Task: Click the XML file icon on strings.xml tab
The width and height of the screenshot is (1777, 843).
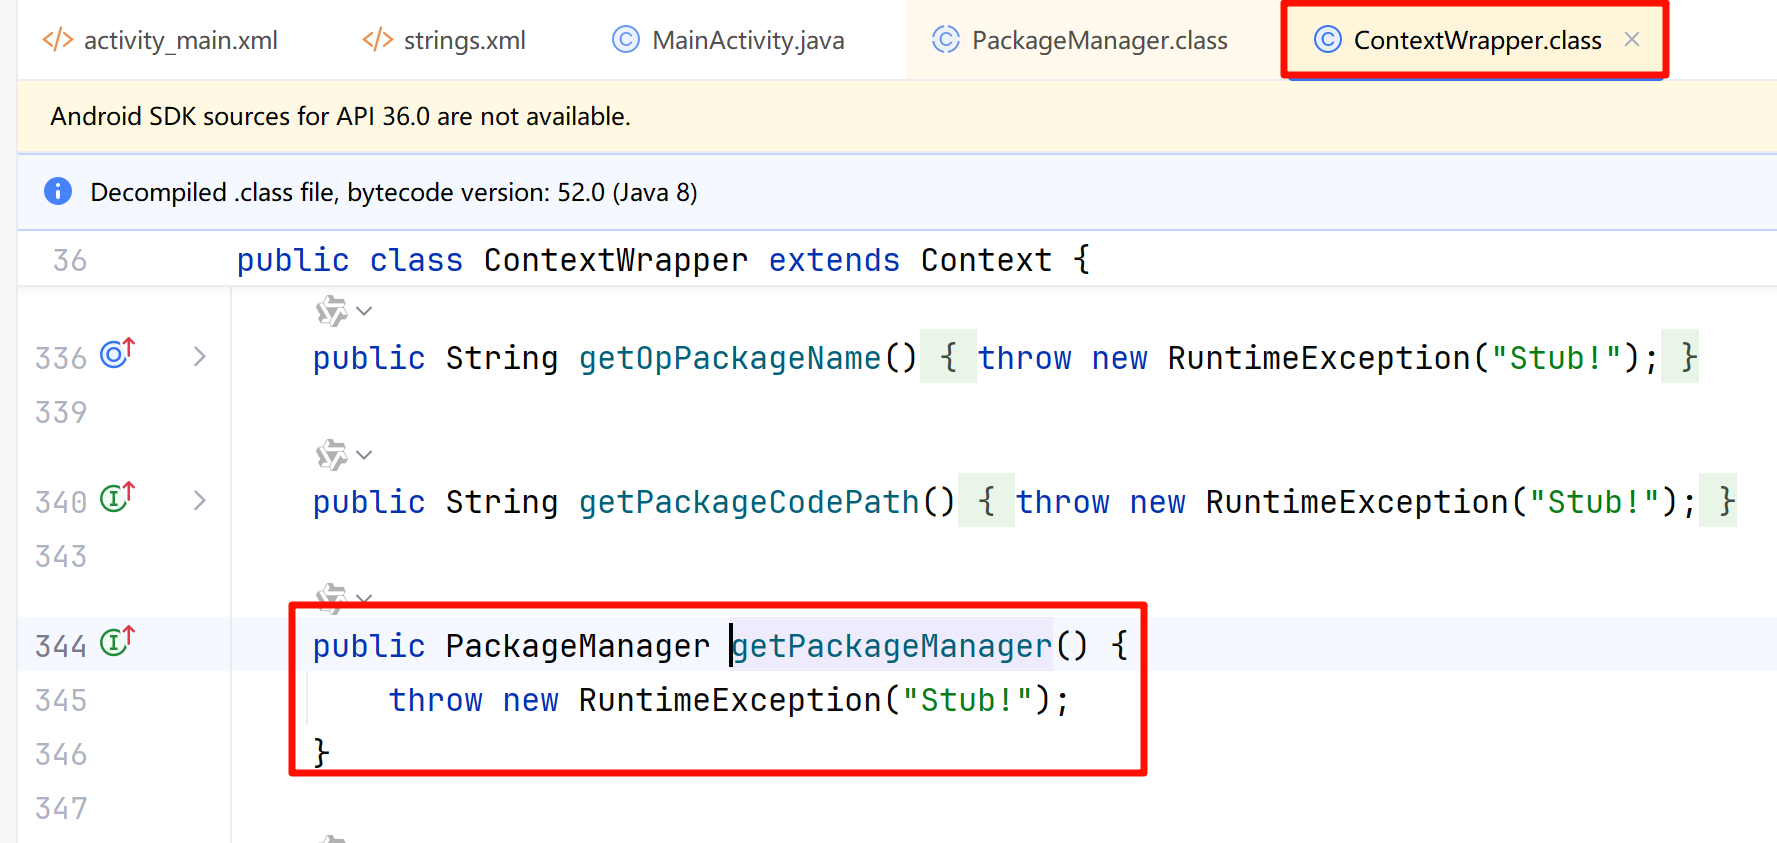Action: click(377, 40)
